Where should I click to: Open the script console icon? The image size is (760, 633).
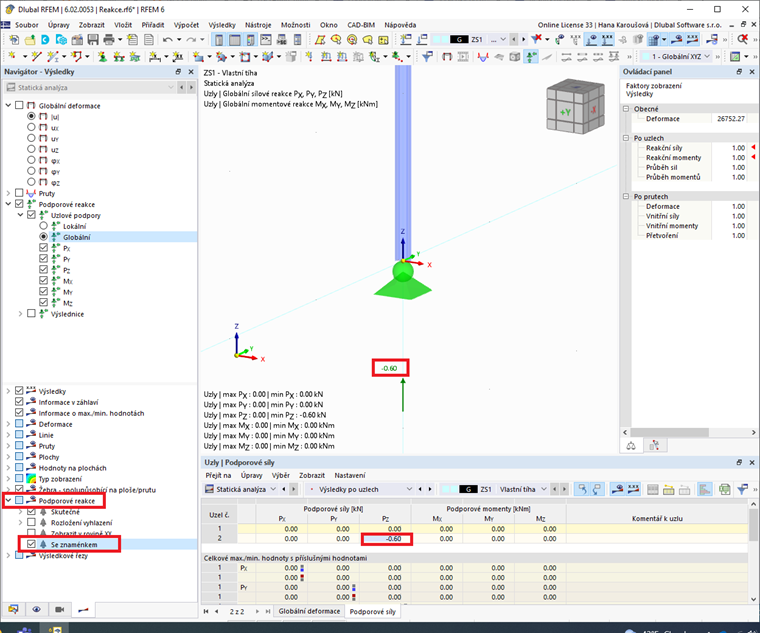(x=266, y=40)
